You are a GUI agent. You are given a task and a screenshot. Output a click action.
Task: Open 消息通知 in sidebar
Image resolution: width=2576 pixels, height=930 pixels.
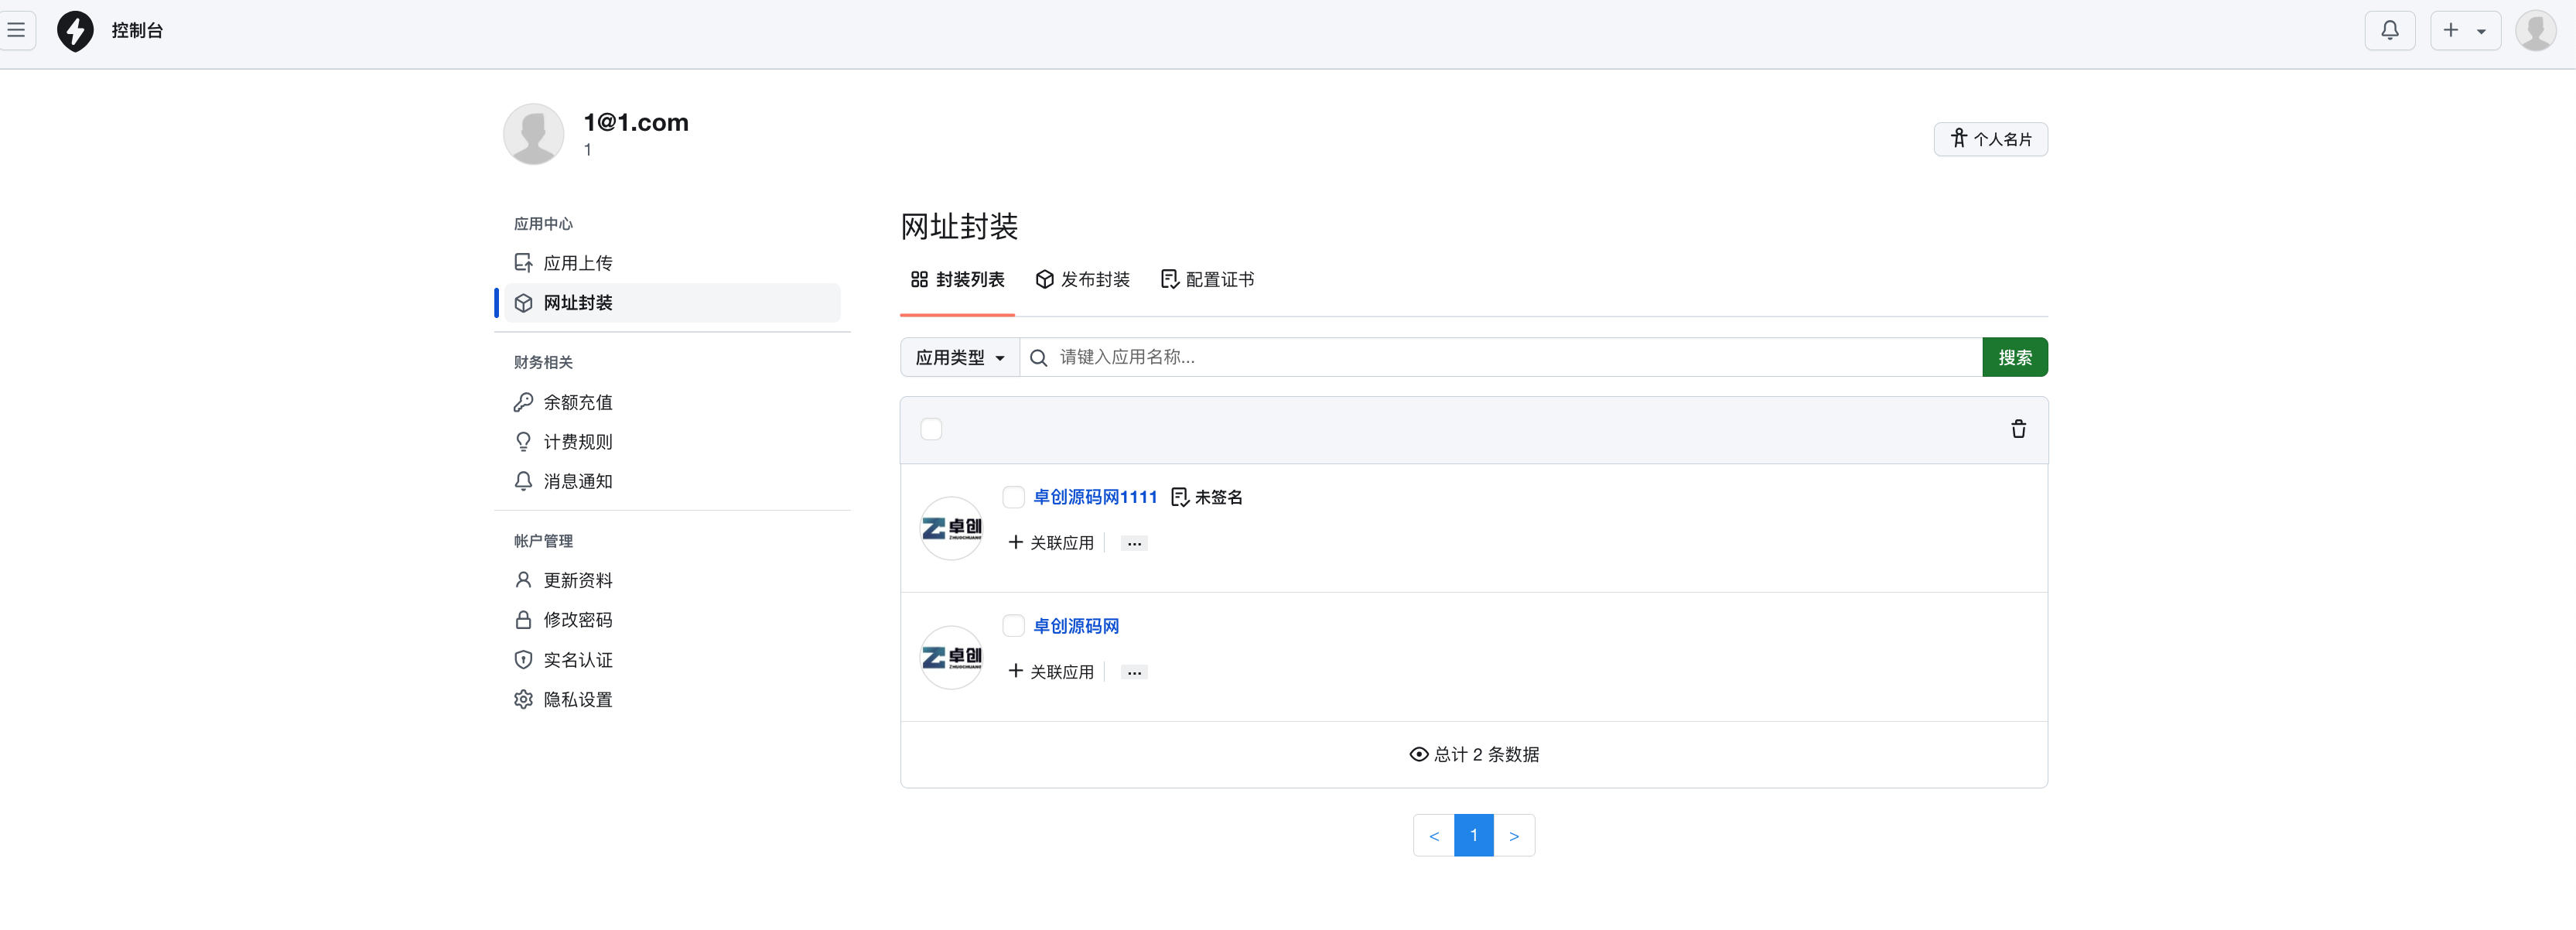672,481
